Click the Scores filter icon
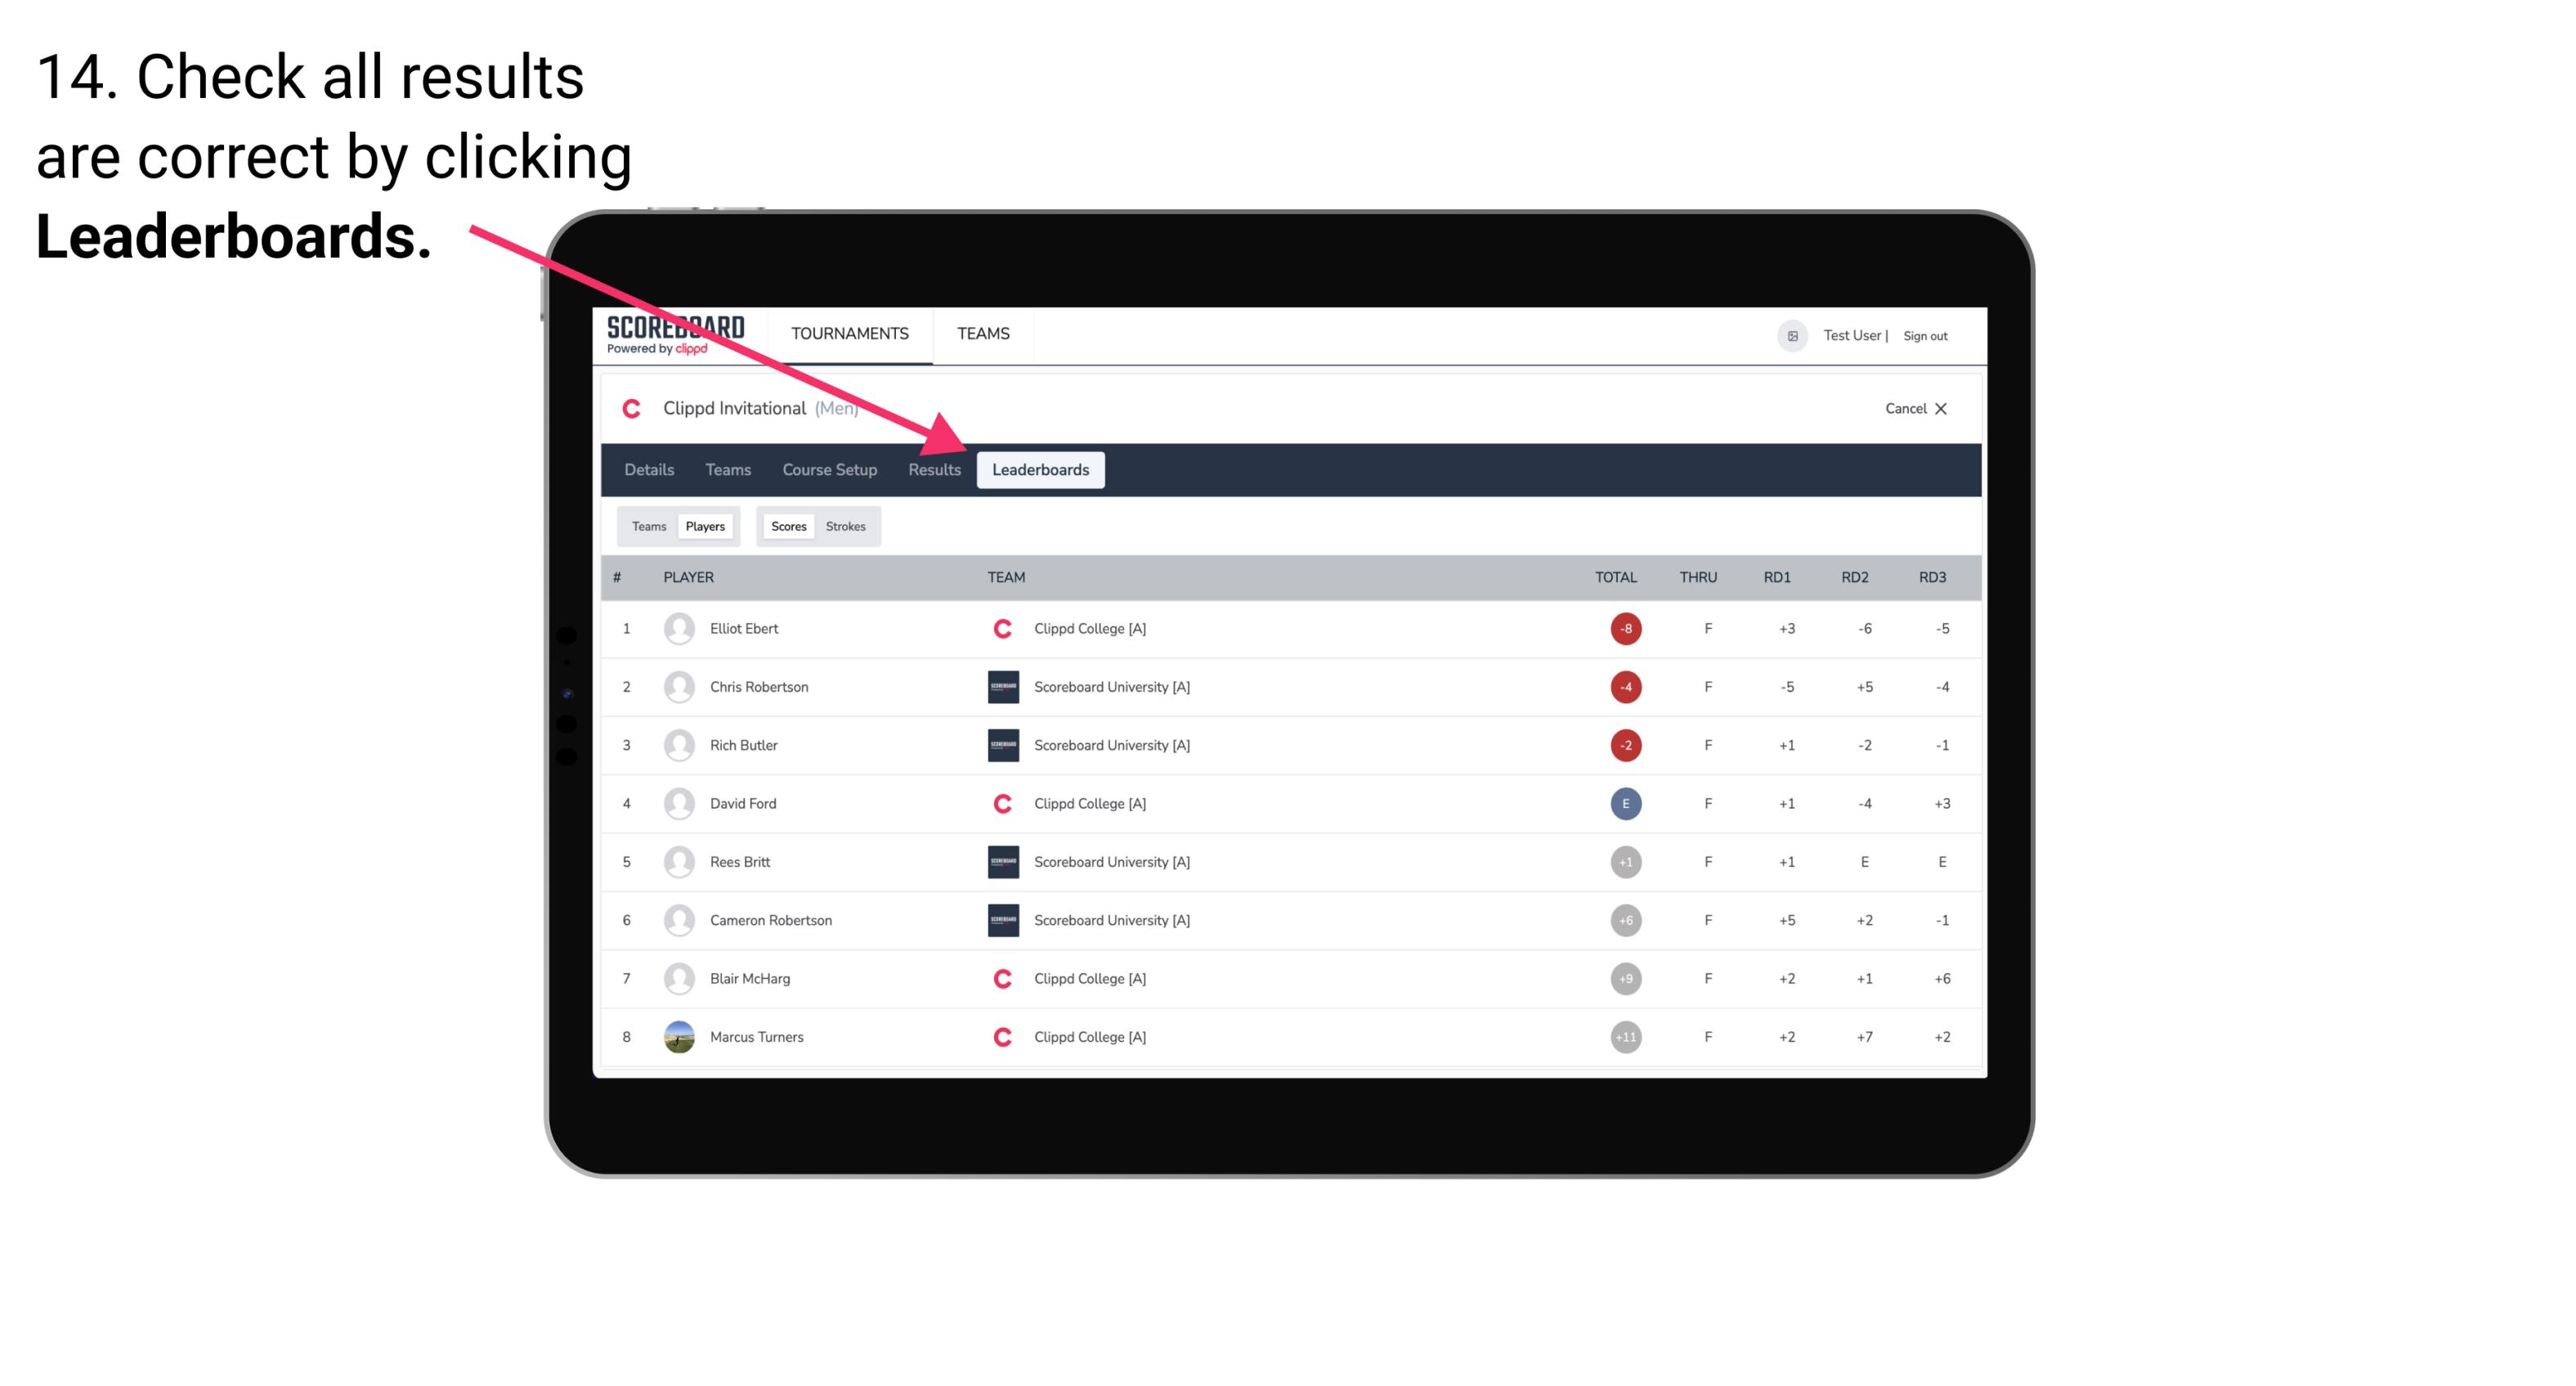The height and width of the screenshot is (1386, 2576). click(x=788, y=526)
